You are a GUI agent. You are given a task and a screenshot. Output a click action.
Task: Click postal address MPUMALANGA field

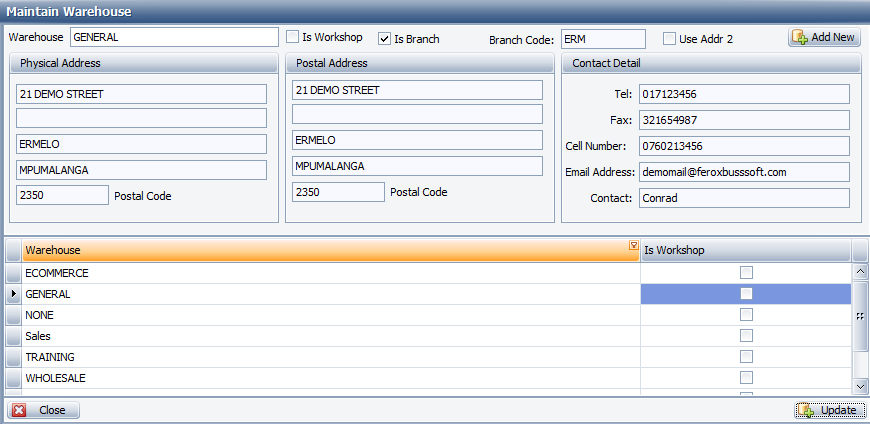(417, 166)
